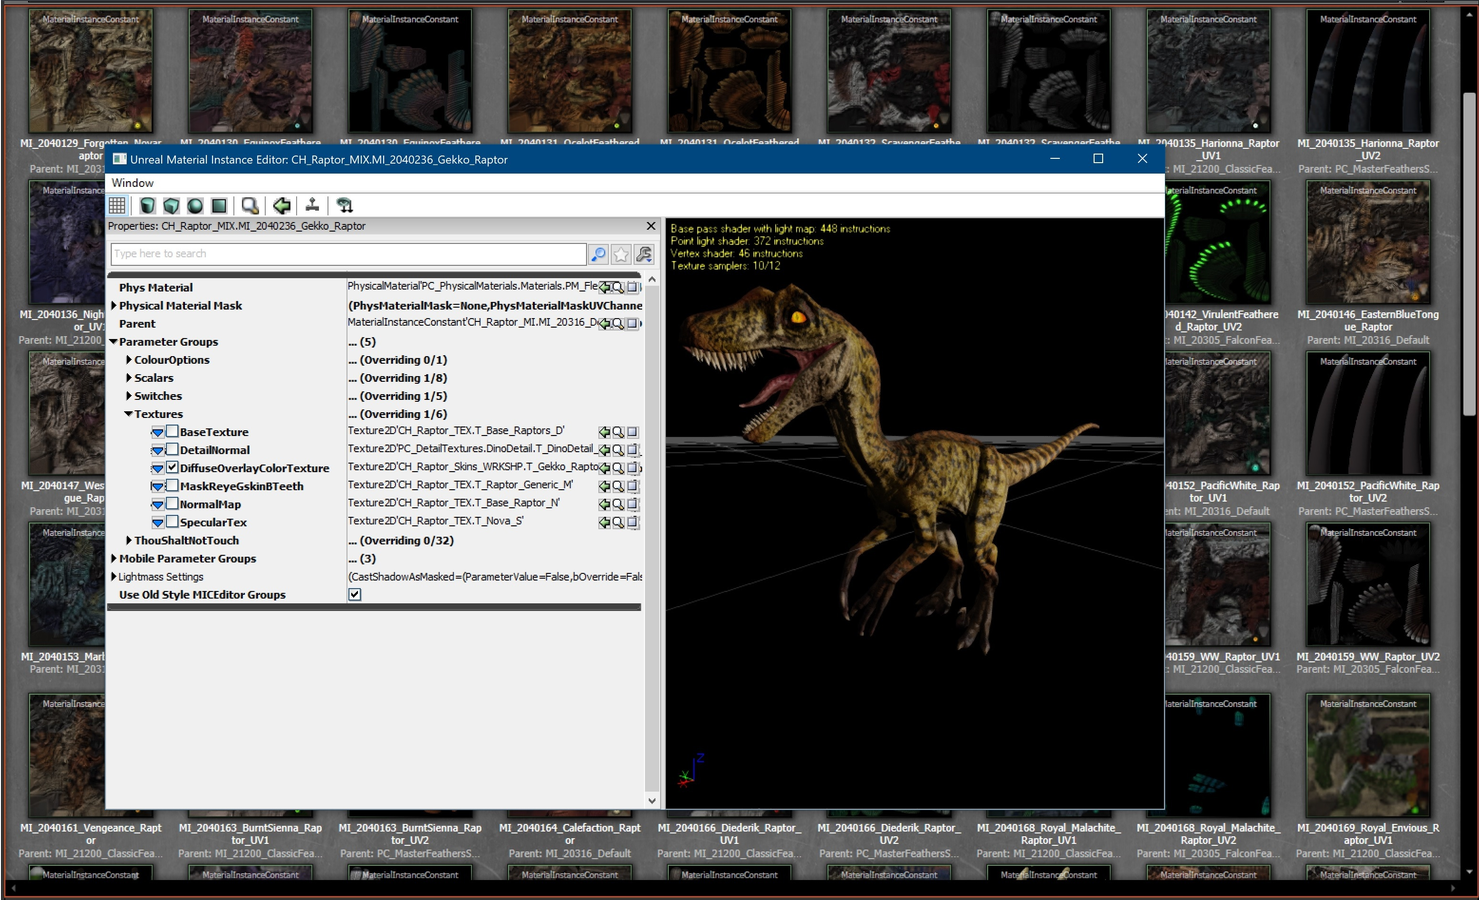Enable NormalMap override checkbox
This screenshot has width=1479, height=900.
[172, 504]
